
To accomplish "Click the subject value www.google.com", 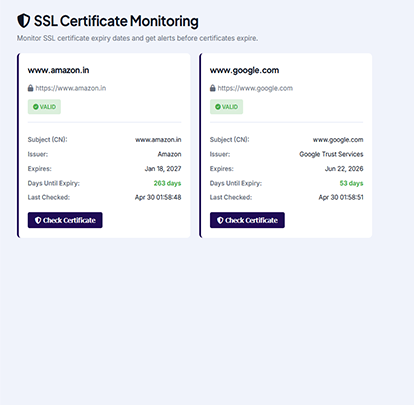I will click(338, 140).
